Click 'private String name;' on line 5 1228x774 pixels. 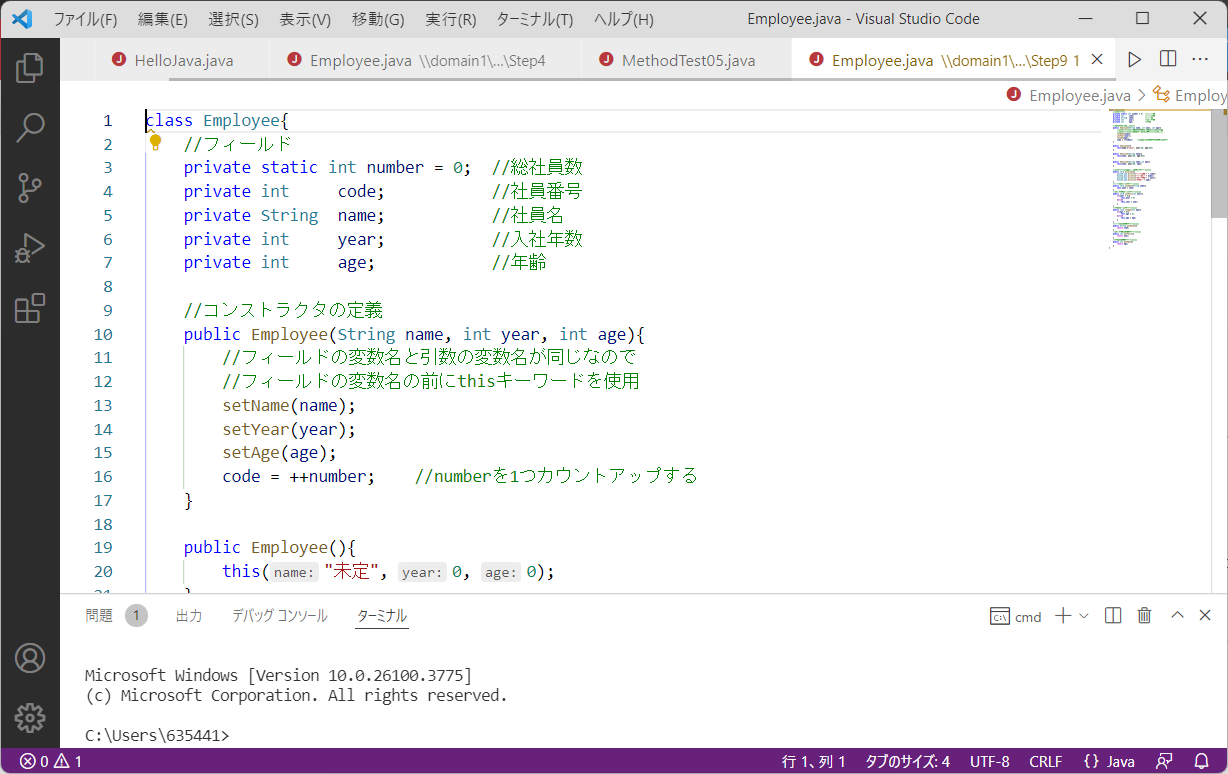pos(284,215)
